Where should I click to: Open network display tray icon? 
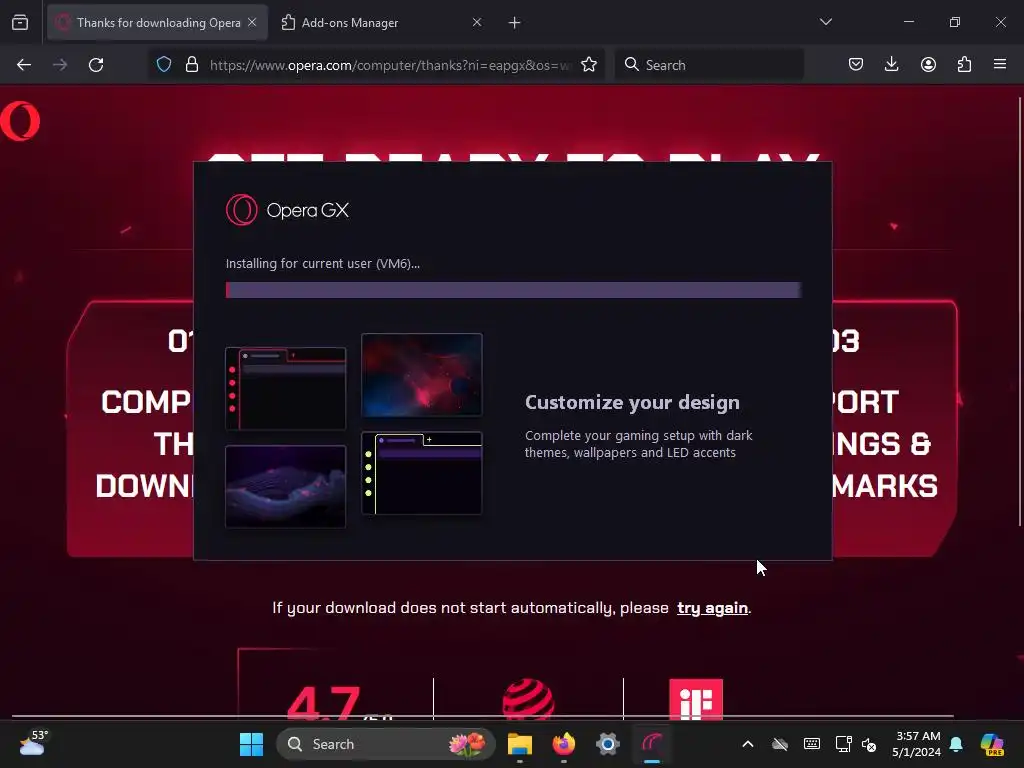pos(843,744)
